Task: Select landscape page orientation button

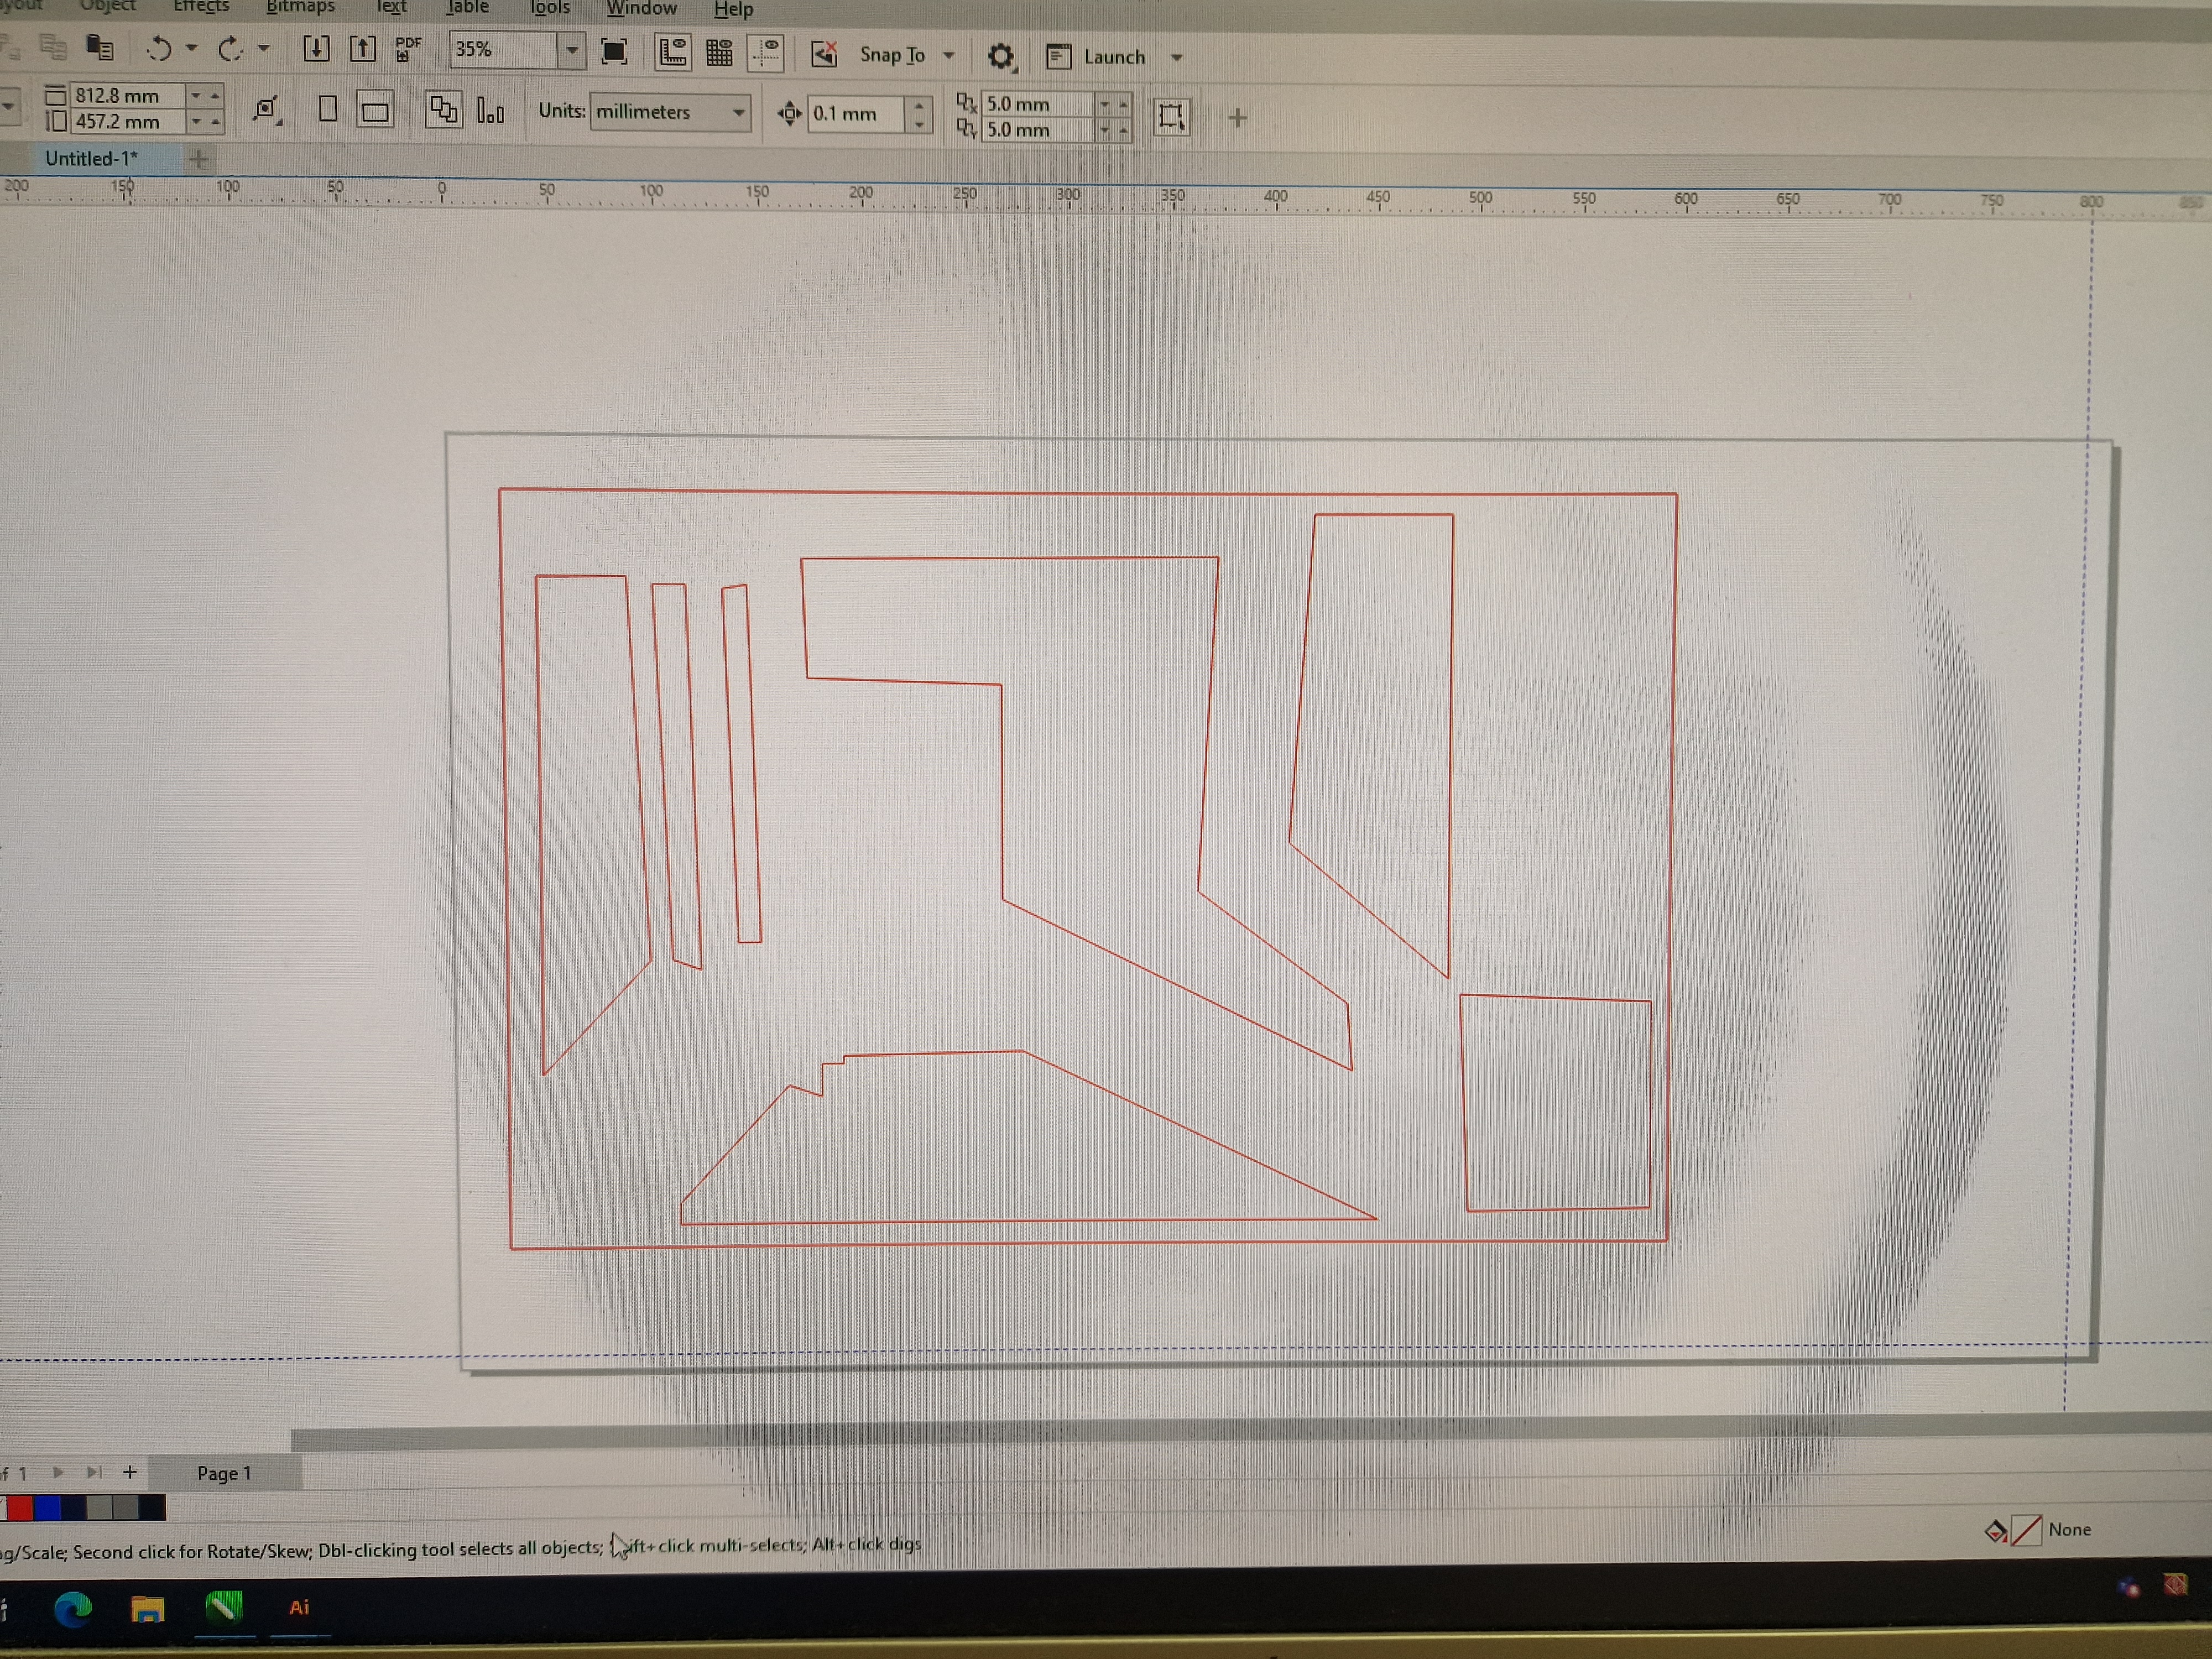Action: click(375, 111)
